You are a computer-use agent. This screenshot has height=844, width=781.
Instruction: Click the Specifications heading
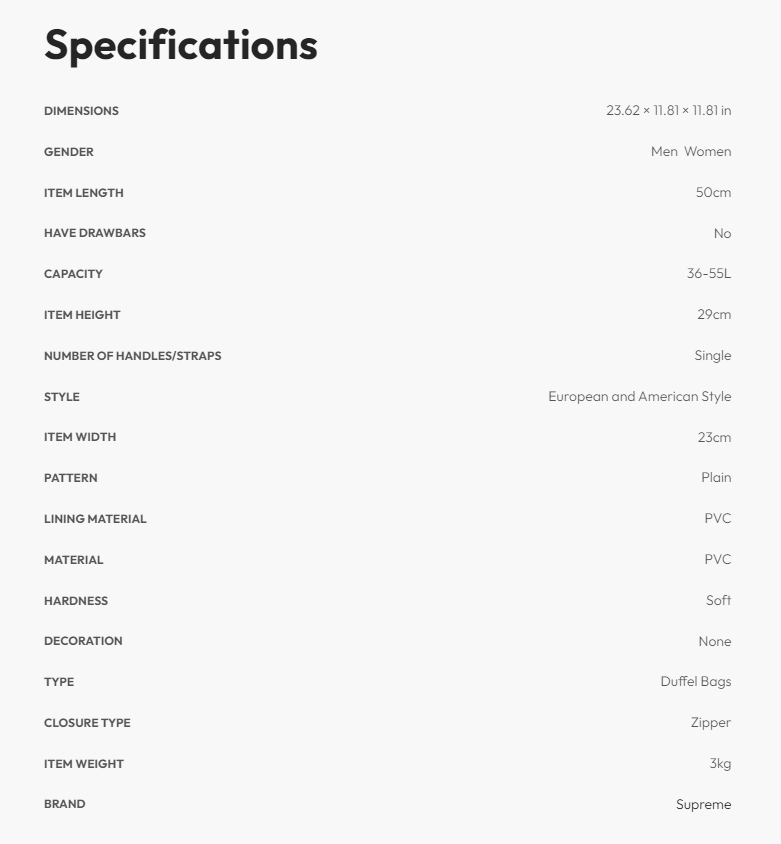click(181, 45)
